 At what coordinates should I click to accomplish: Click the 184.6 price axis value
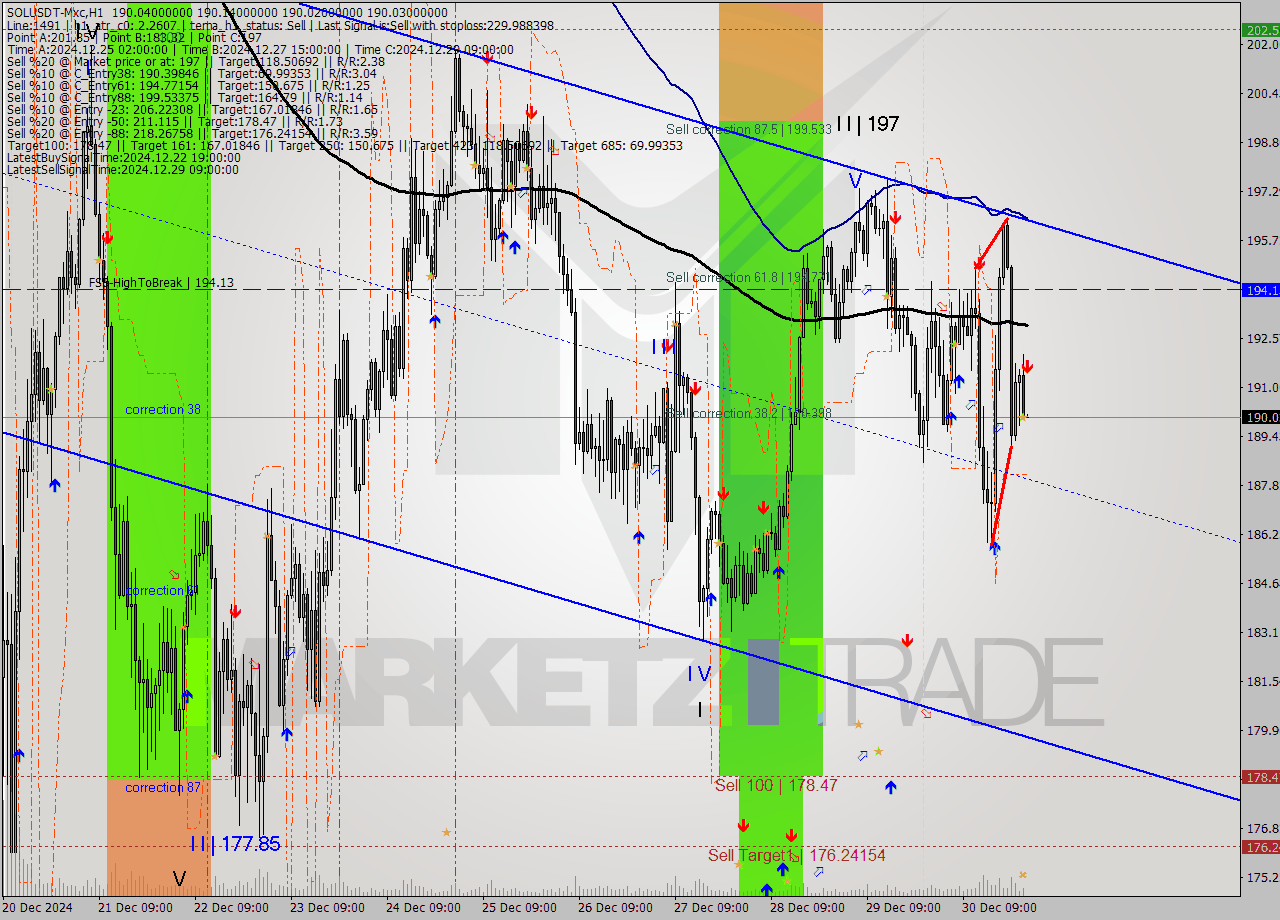tap(1262, 583)
